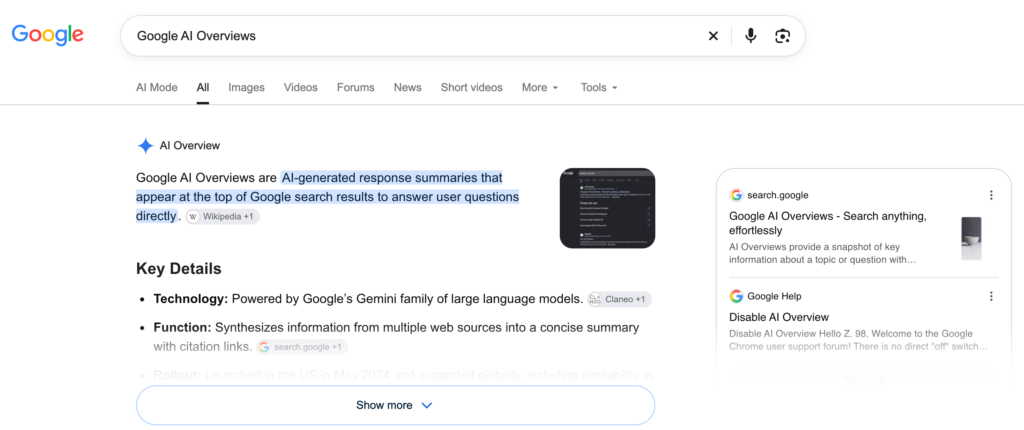Open three-dot menu for search.google result
This screenshot has width=1024, height=430.
991,195
